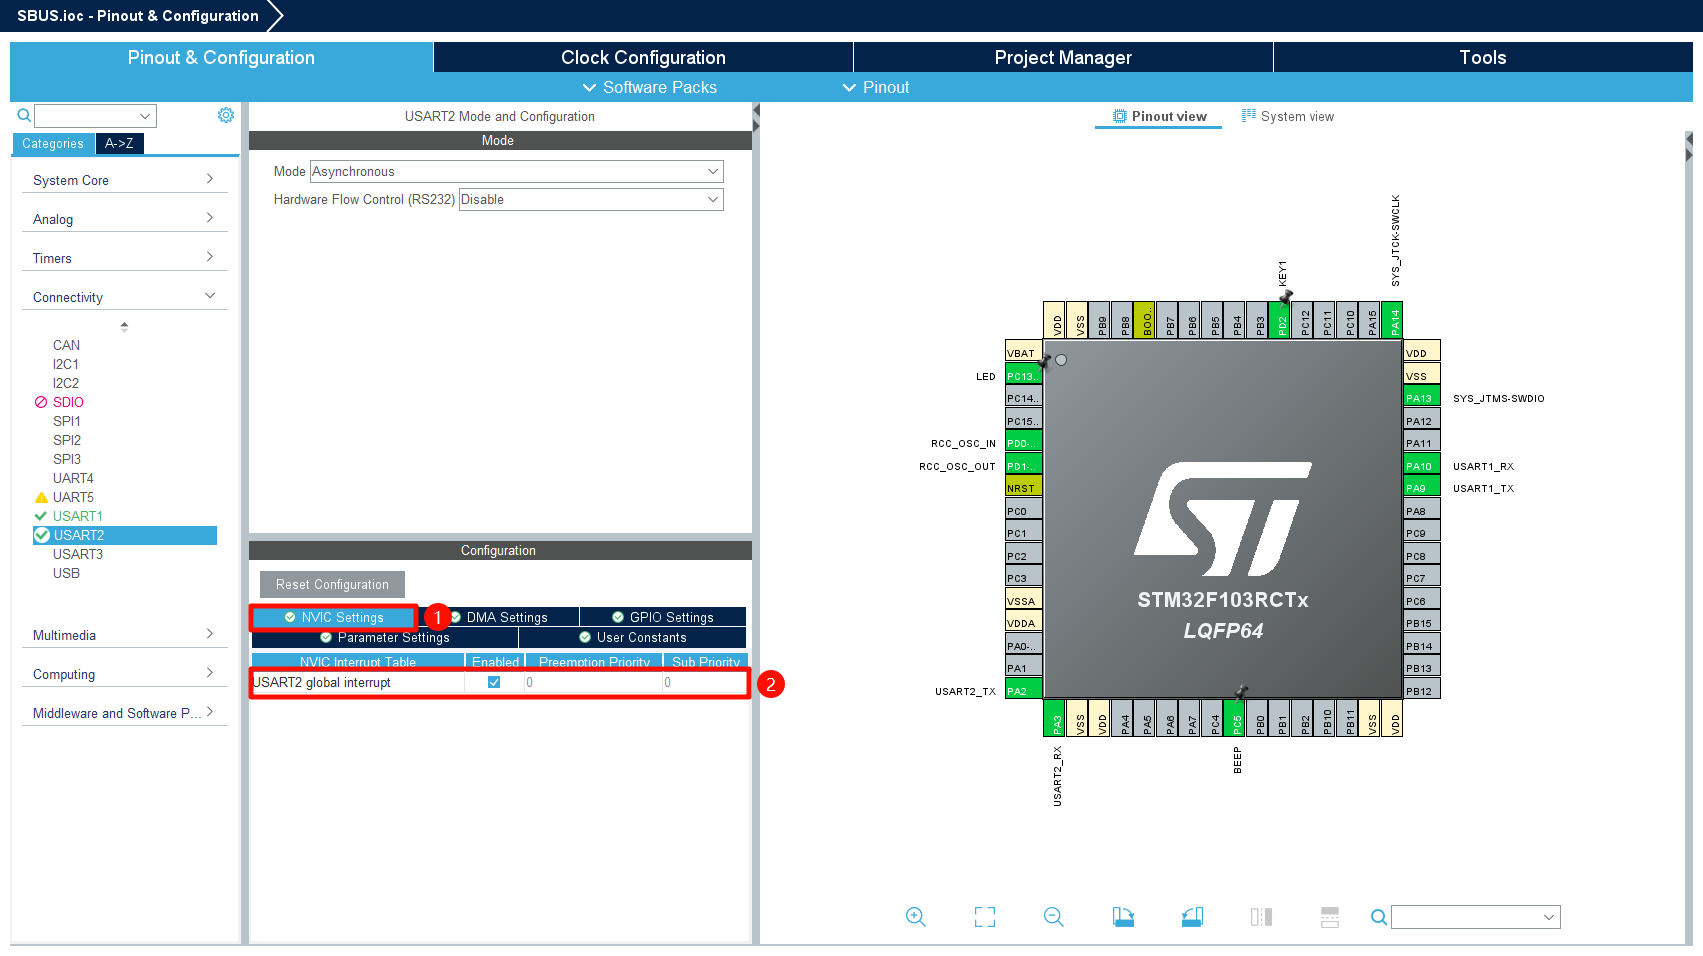
Task: Open the Pinout menu
Action: pos(876,87)
